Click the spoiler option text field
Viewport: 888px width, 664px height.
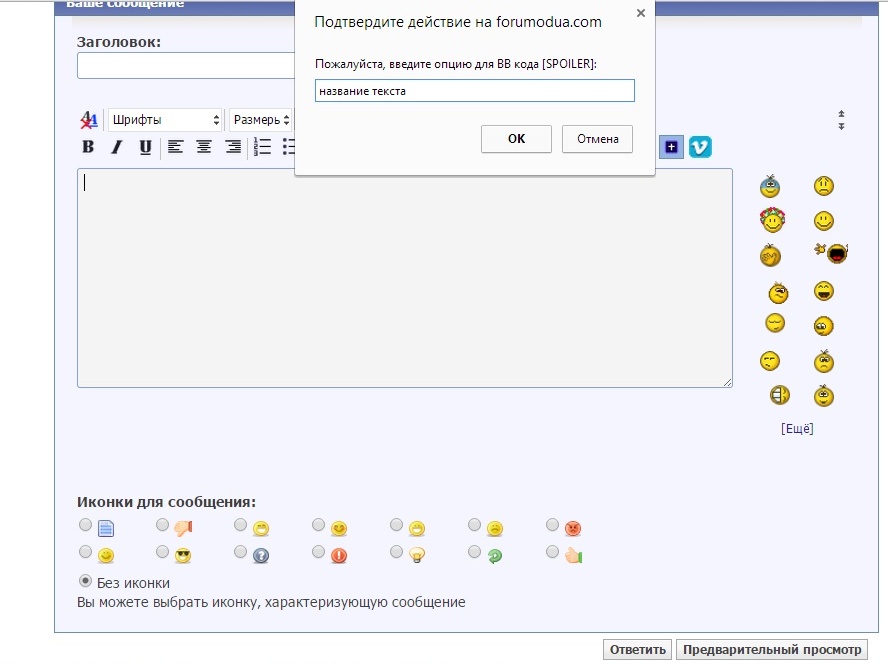[474, 91]
